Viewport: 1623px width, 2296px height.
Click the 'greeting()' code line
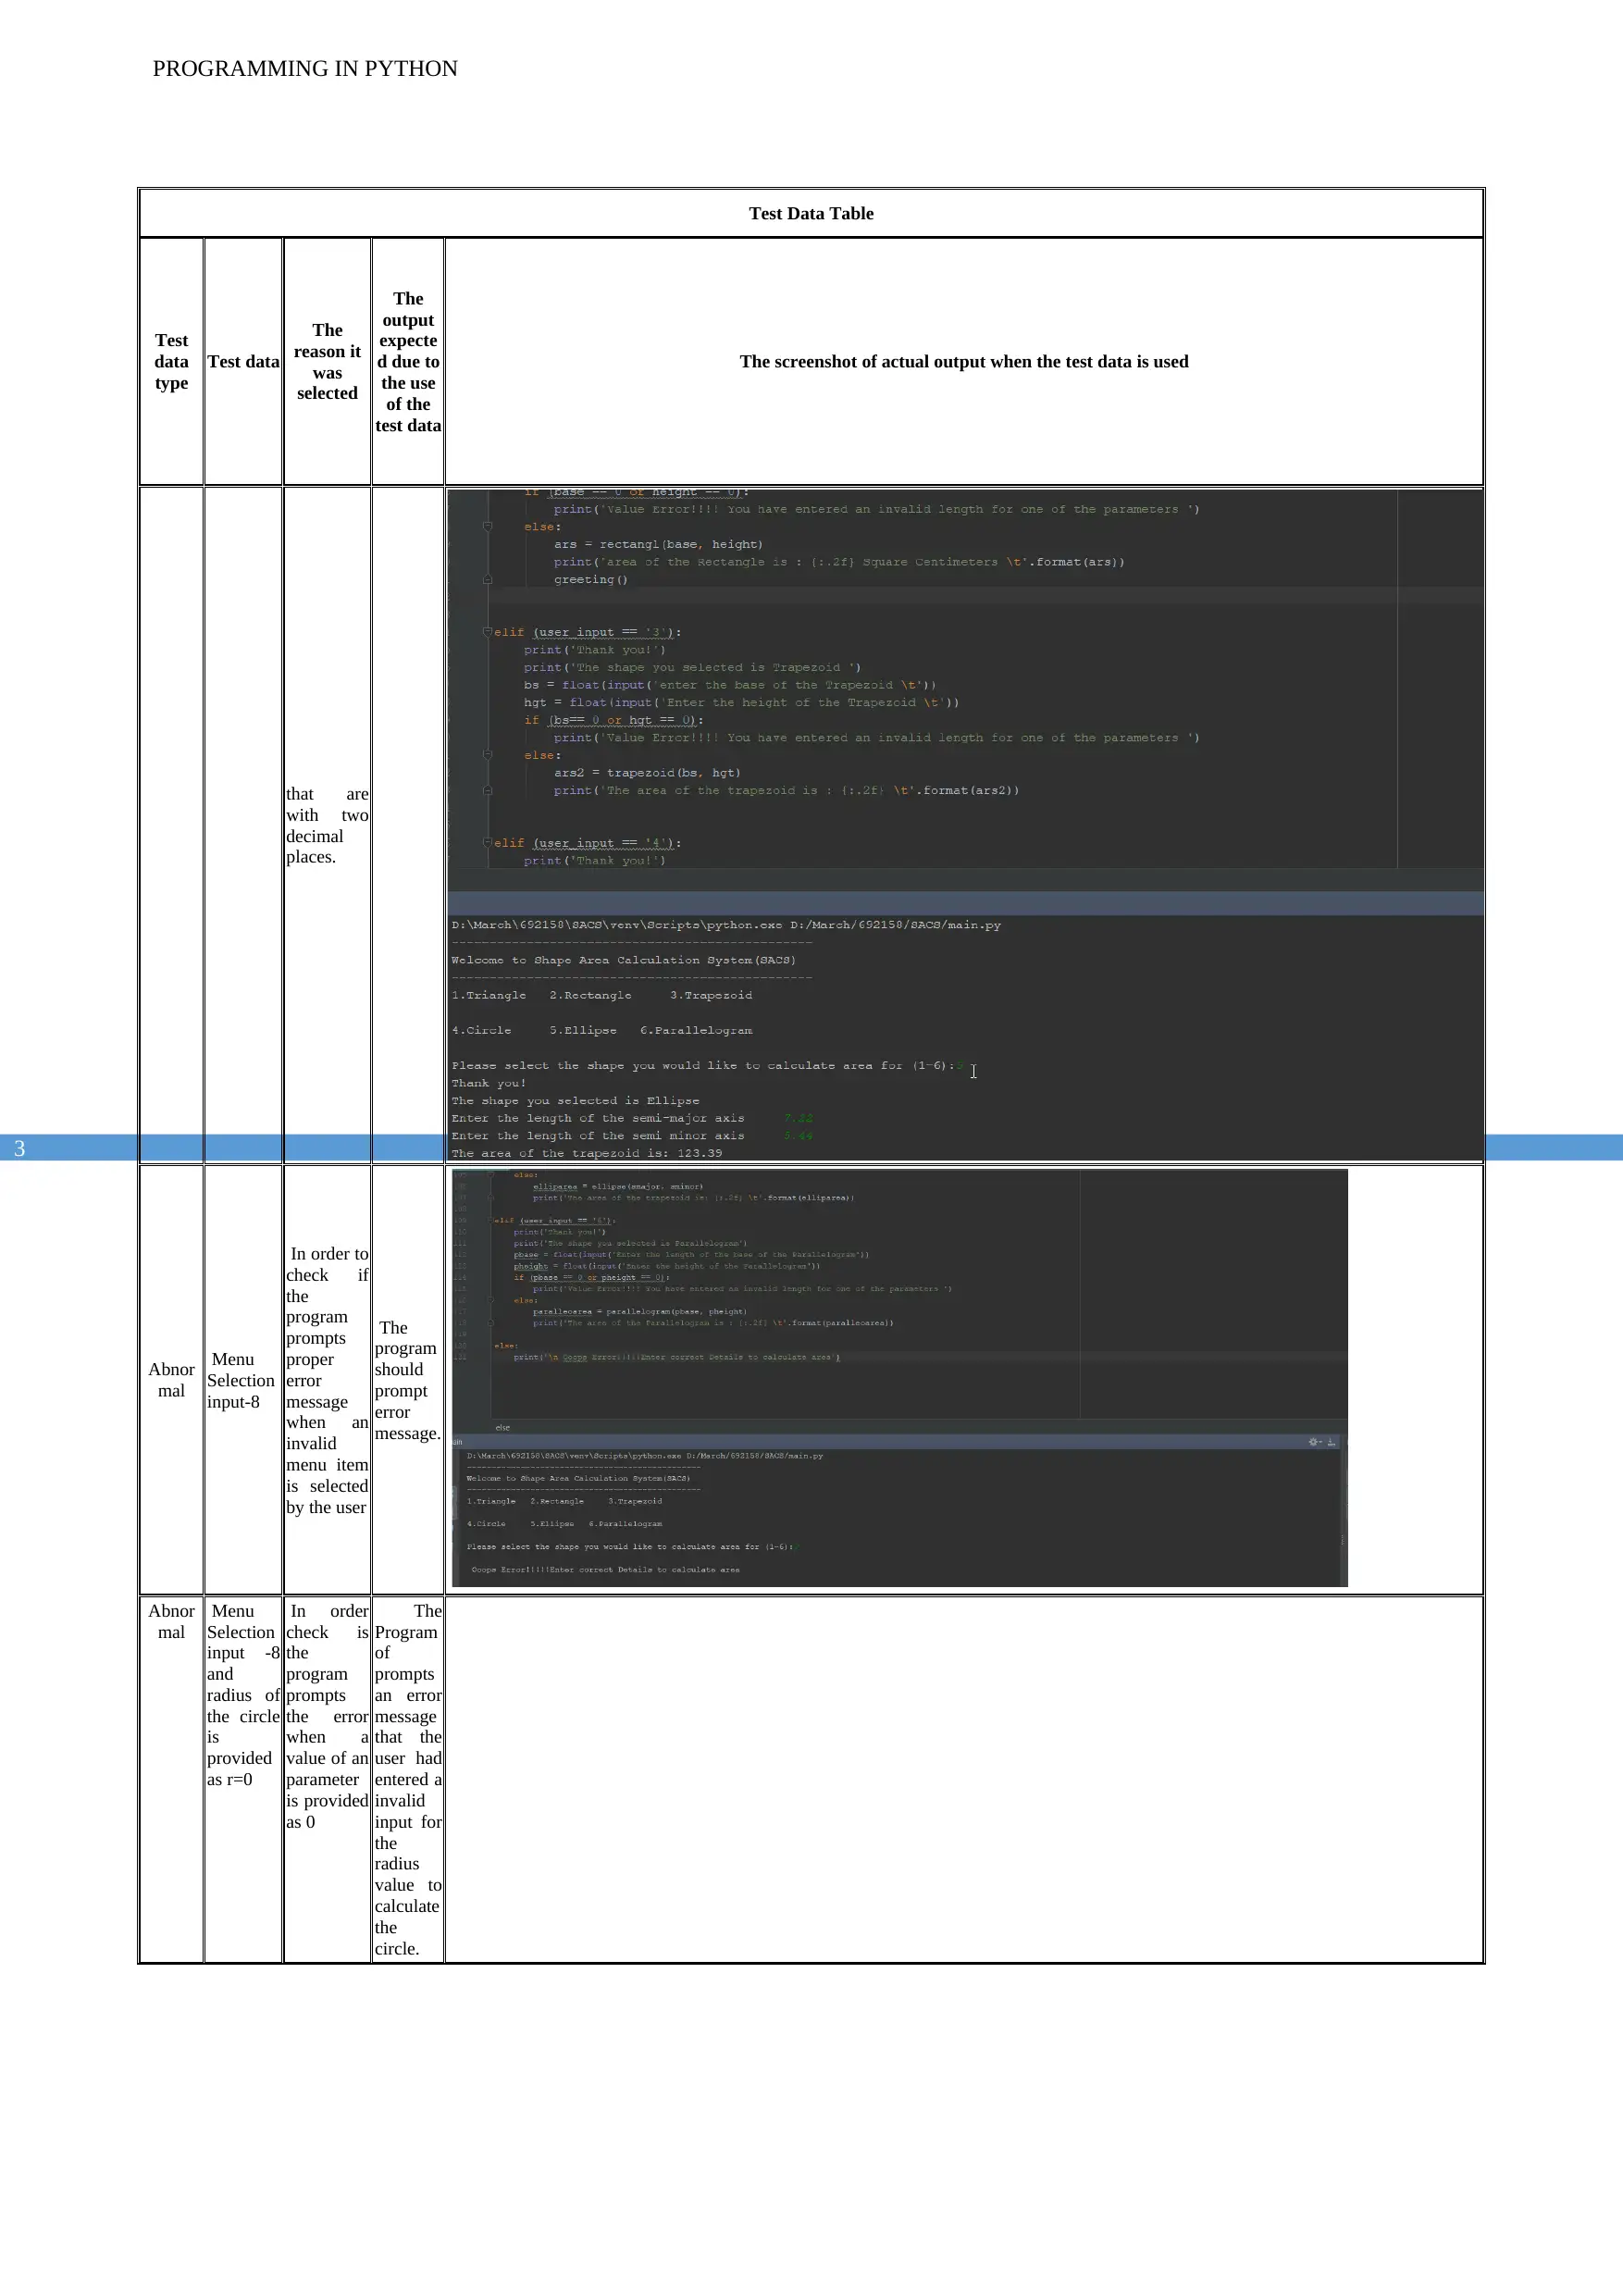[x=591, y=580]
